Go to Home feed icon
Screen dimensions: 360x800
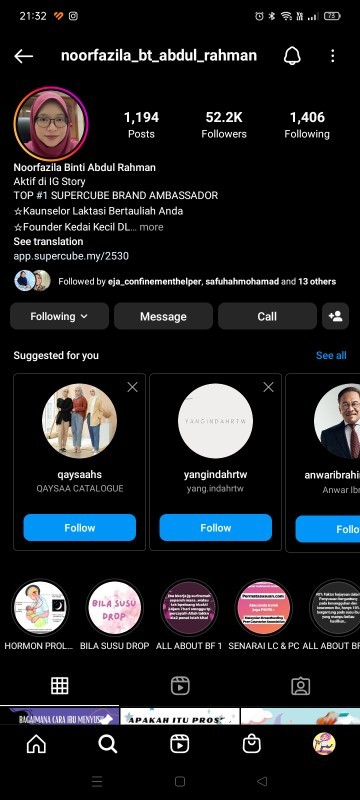pyautogui.click(x=36, y=744)
